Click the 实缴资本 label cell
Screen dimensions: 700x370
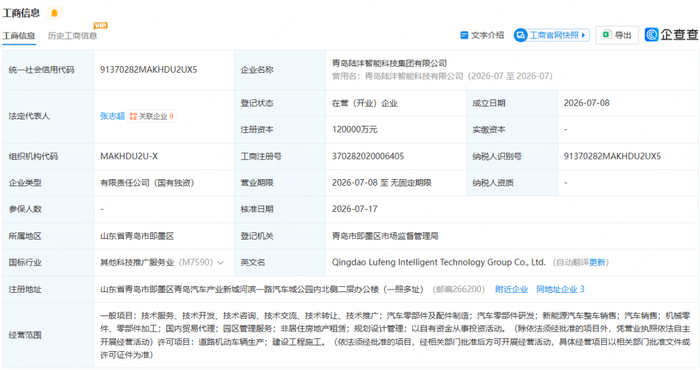click(x=512, y=129)
